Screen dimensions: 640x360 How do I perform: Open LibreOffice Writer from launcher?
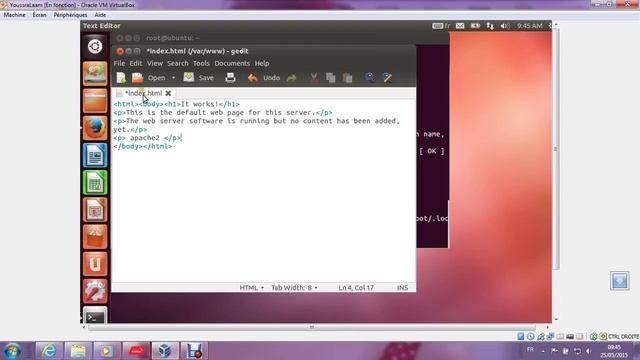coord(95,155)
